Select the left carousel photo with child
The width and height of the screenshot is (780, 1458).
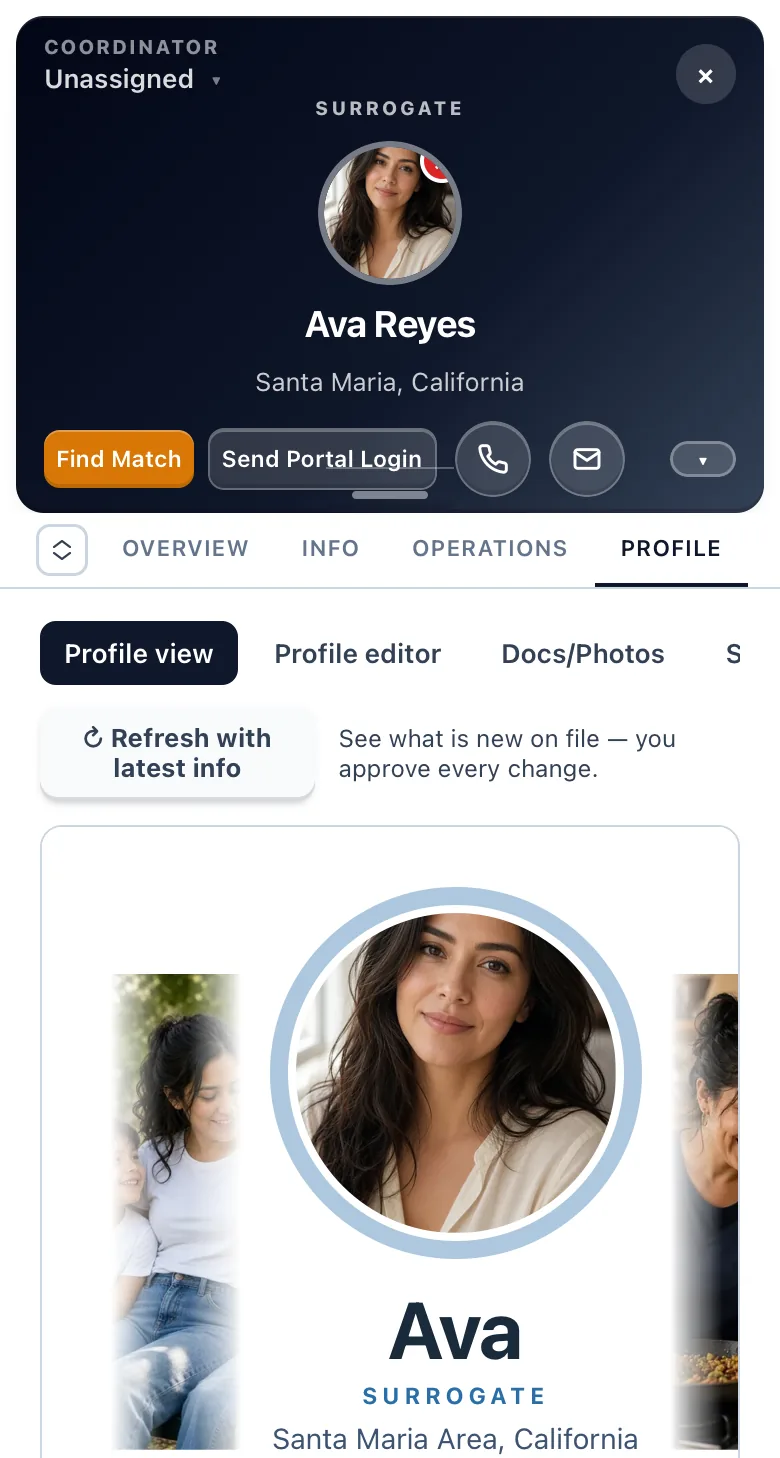click(x=176, y=1211)
